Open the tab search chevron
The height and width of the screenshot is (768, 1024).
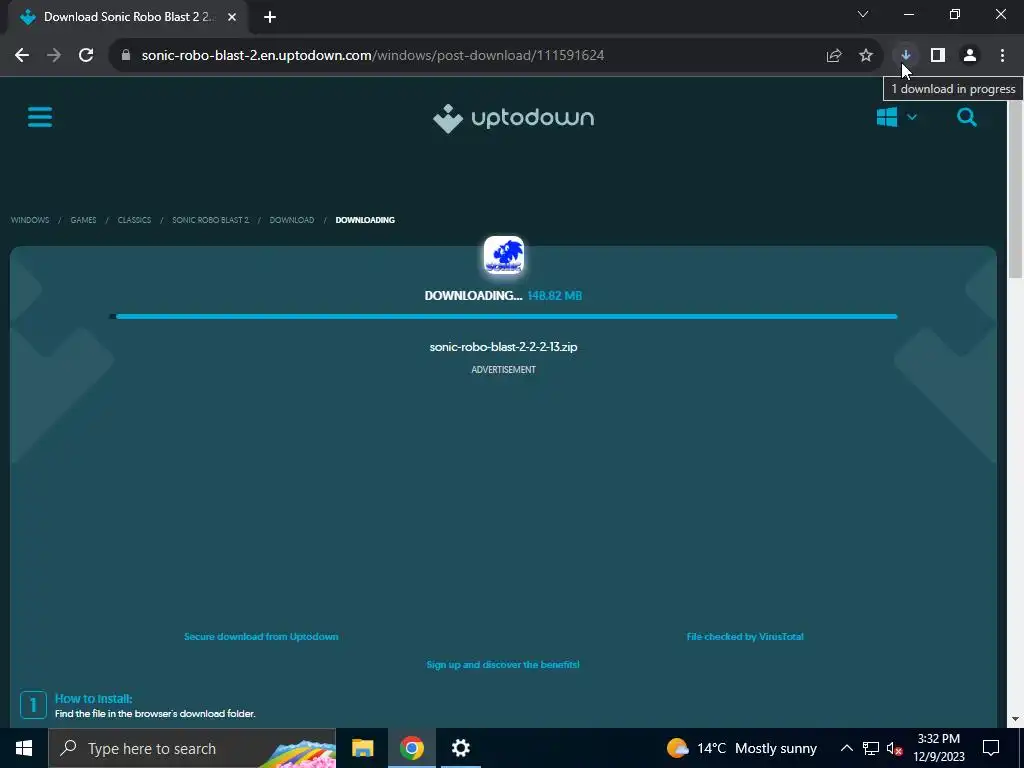tap(863, 14)
